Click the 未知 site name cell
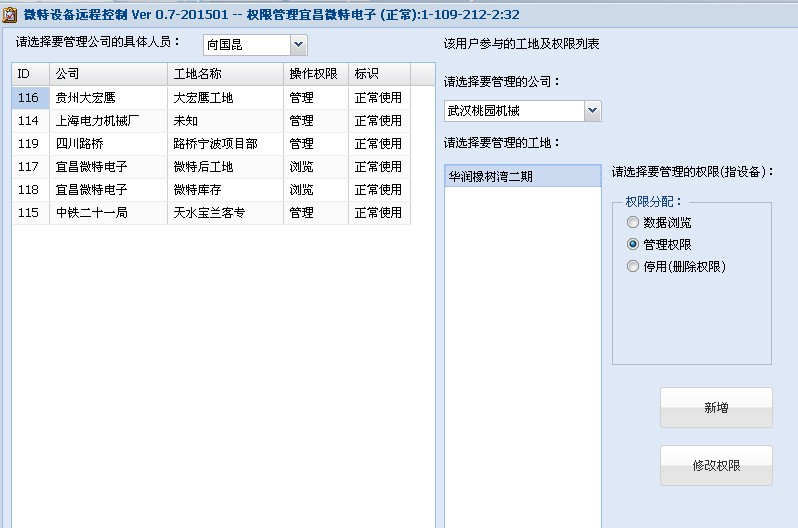798x528 pixels. click(x=225, y=121)
